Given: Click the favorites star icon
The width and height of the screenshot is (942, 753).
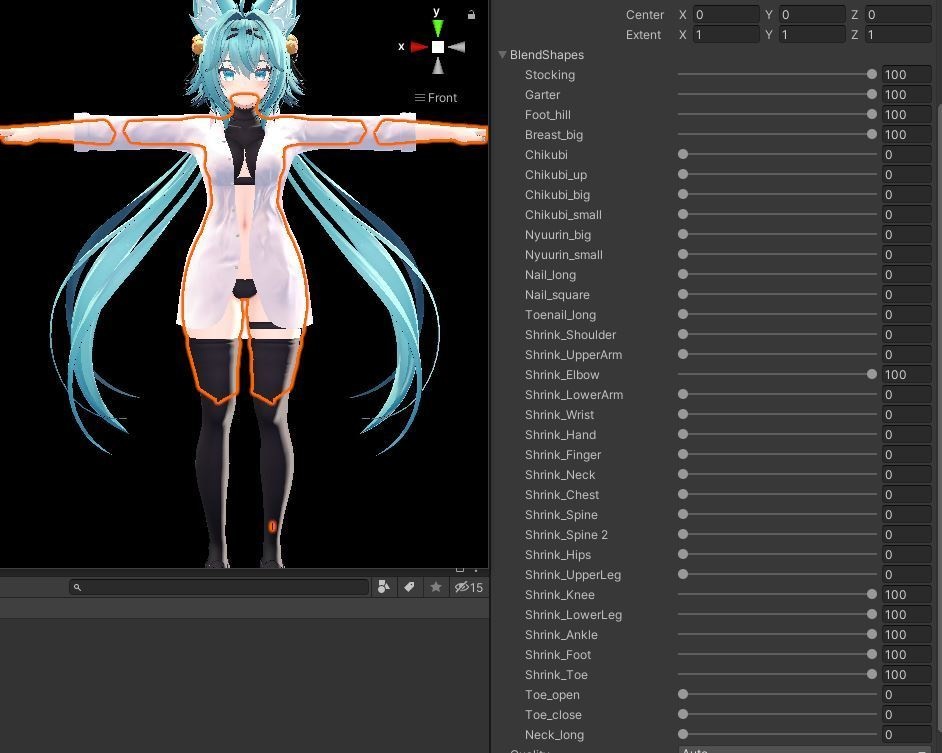Looking at the screenshot, I should (436, 587).
